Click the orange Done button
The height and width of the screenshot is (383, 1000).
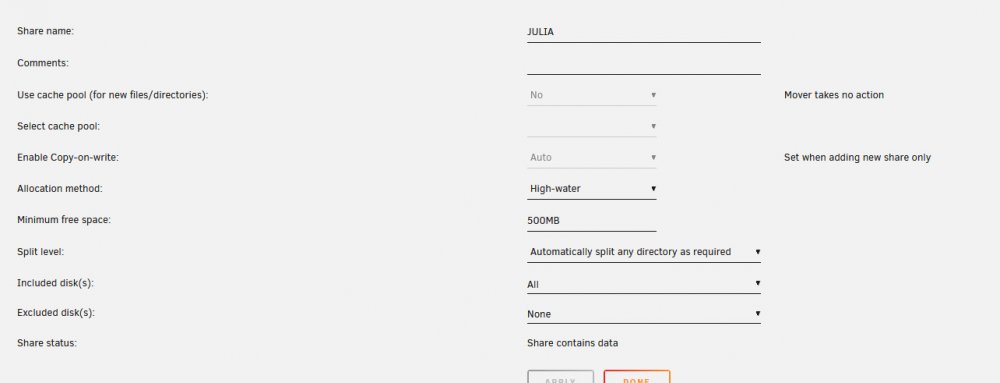pyautogui.click(x=636, y=377)
